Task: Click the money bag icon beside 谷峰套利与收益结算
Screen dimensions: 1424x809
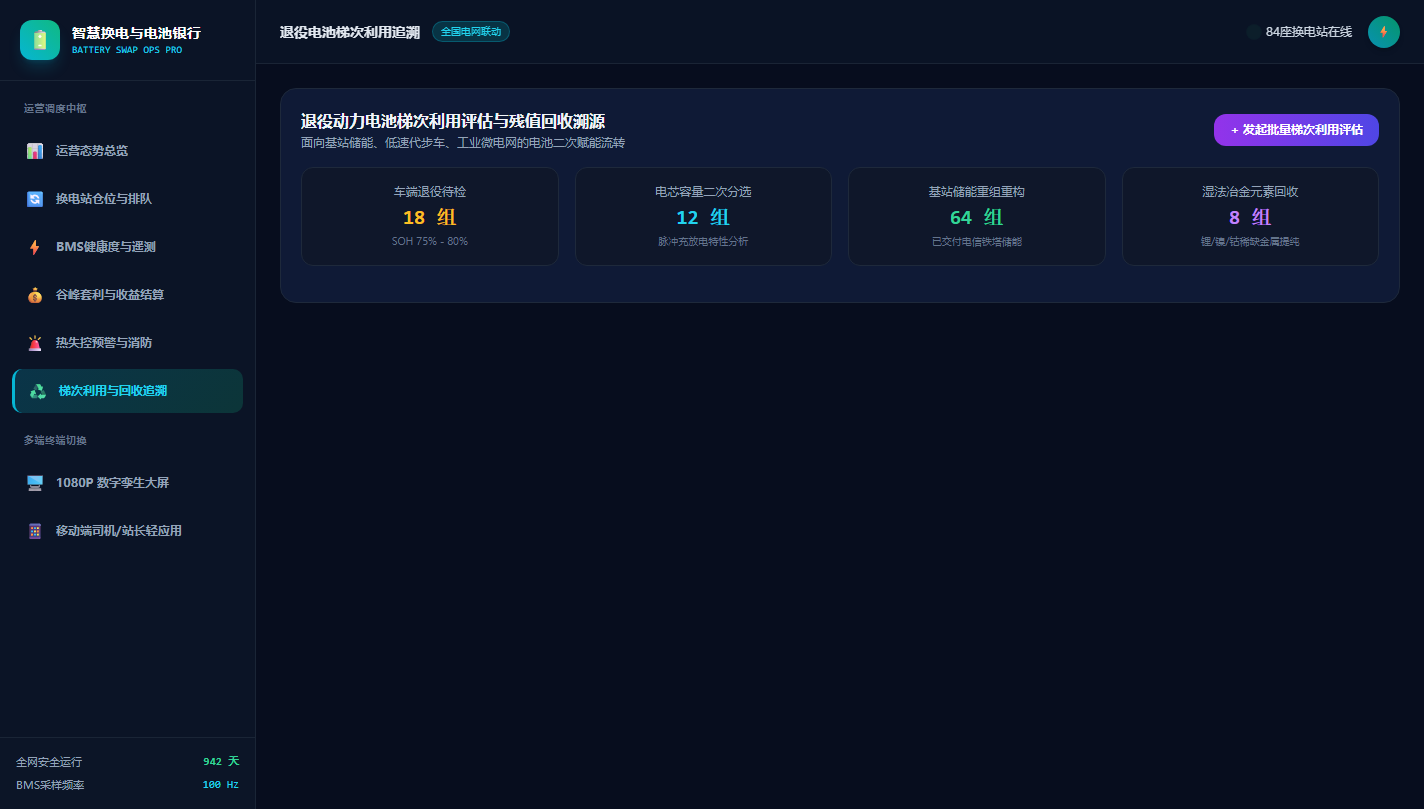Action: (35, 295)
